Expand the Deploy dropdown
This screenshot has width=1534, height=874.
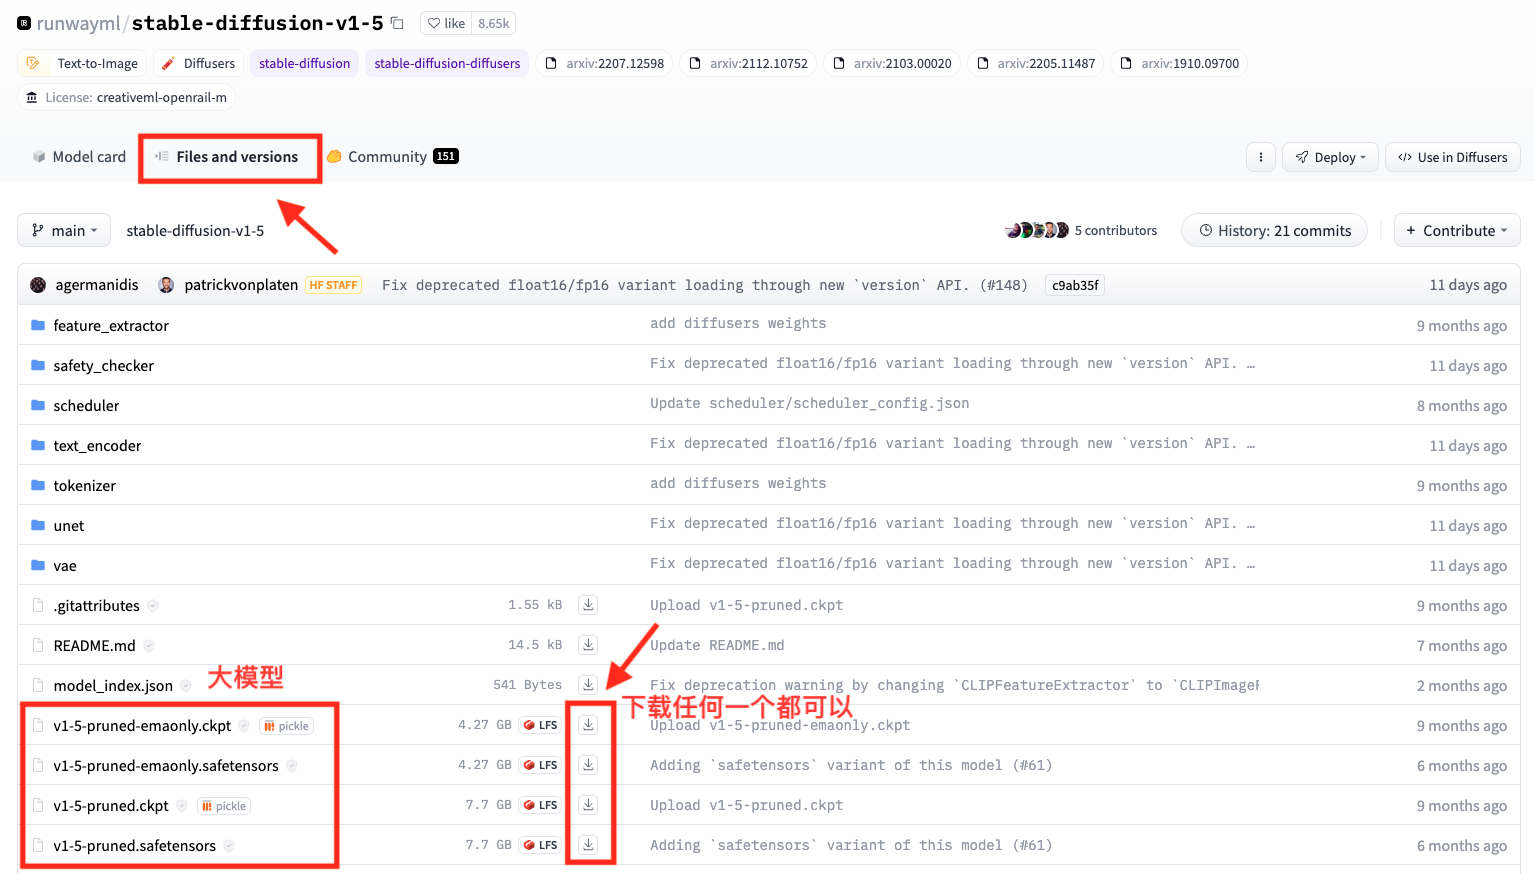click(1330, 157)
